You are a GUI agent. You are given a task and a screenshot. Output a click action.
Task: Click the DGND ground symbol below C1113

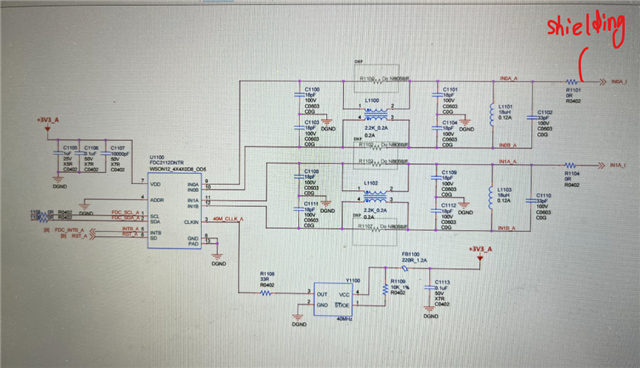[x=429, y=309]
